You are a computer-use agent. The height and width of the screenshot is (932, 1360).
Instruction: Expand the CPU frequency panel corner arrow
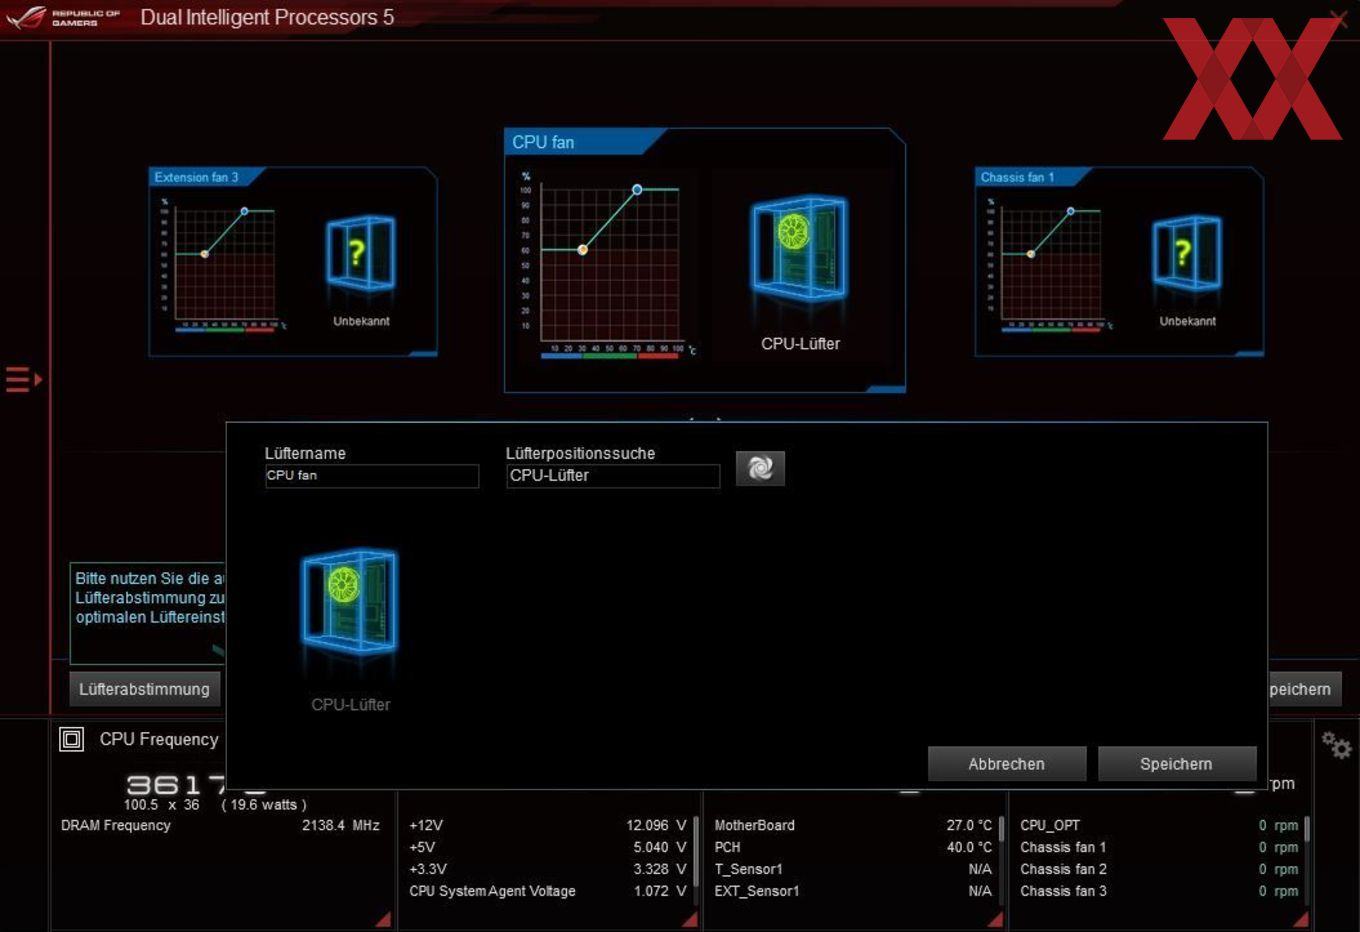click(x=383, y=919)
